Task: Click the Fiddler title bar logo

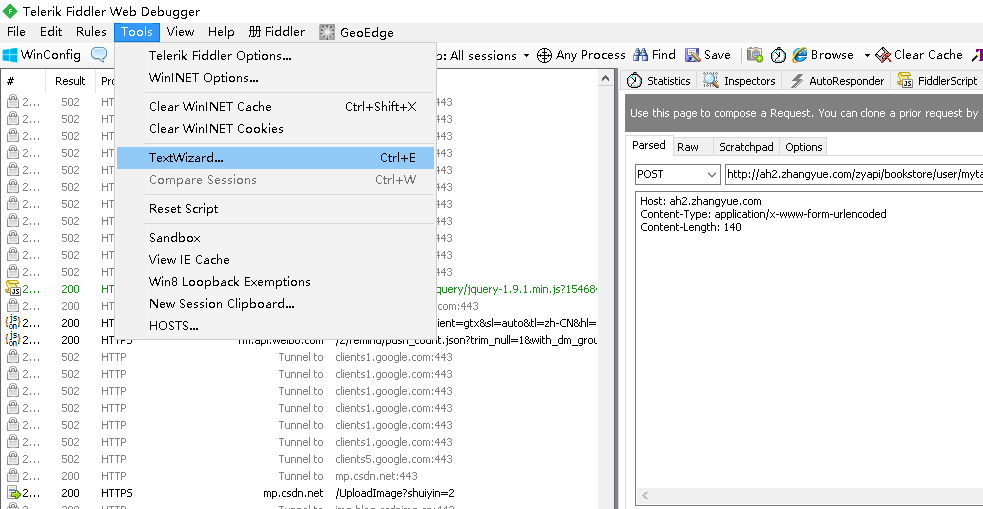Action: click(x=9, y=11)
